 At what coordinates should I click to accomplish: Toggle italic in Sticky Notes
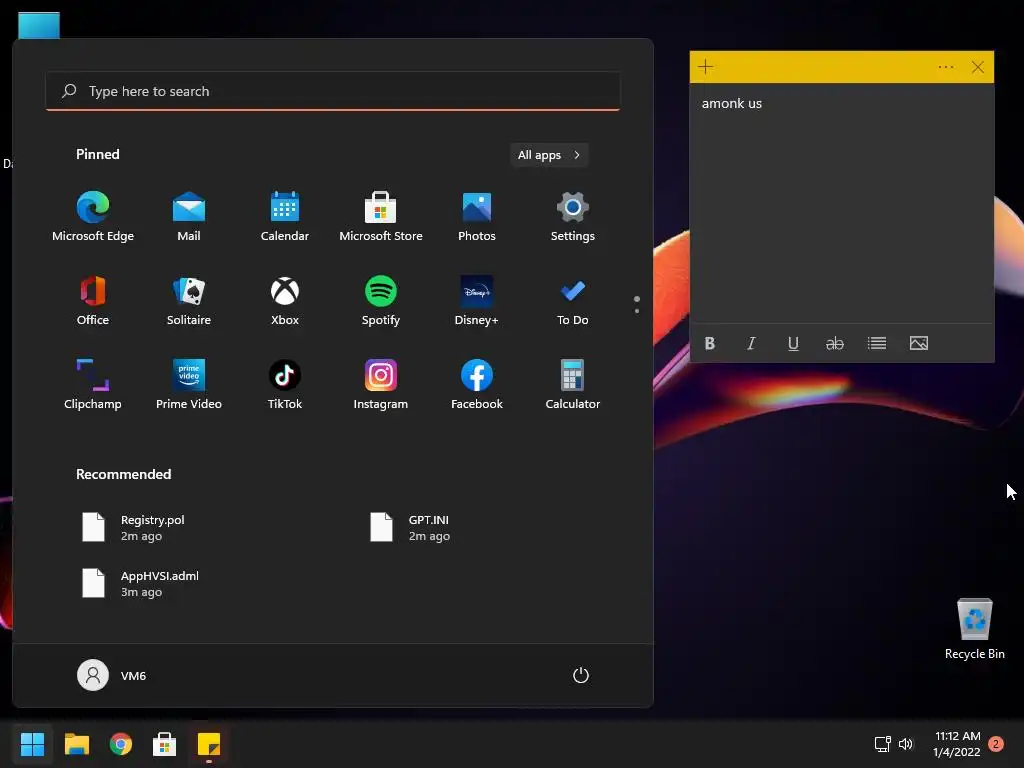point(752,344)
